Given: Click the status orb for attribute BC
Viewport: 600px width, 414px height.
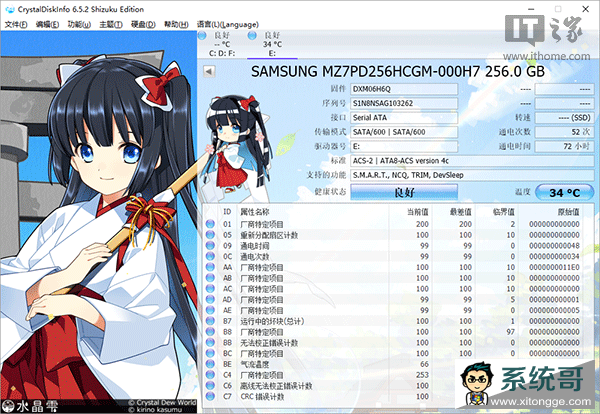Looking at the screenshot, I should (210, 353).
